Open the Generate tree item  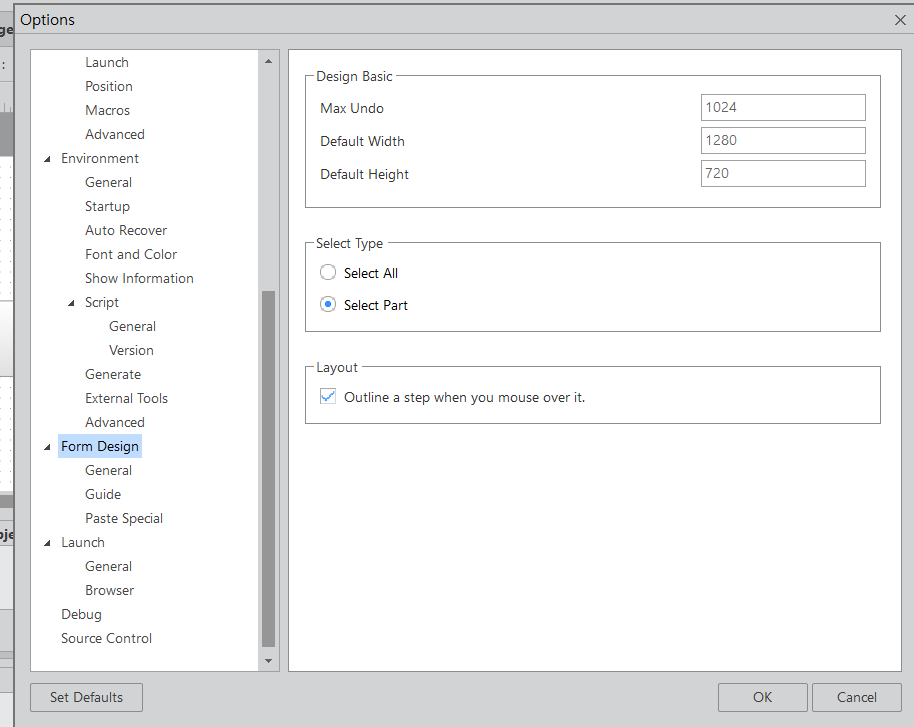point(113,374)
